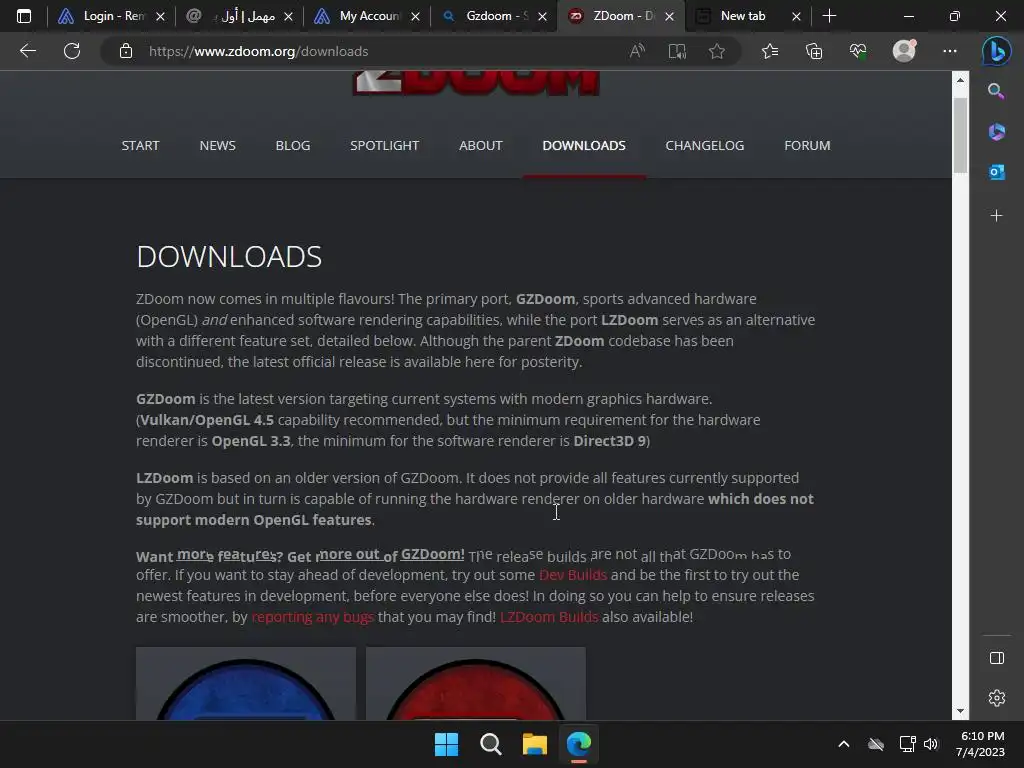
Task: Open the START menu item
Action: pos(140,146)
